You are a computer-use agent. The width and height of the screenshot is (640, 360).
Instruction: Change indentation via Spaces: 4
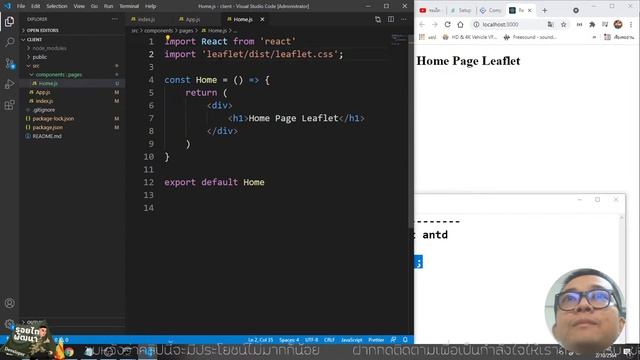point(289,340)
